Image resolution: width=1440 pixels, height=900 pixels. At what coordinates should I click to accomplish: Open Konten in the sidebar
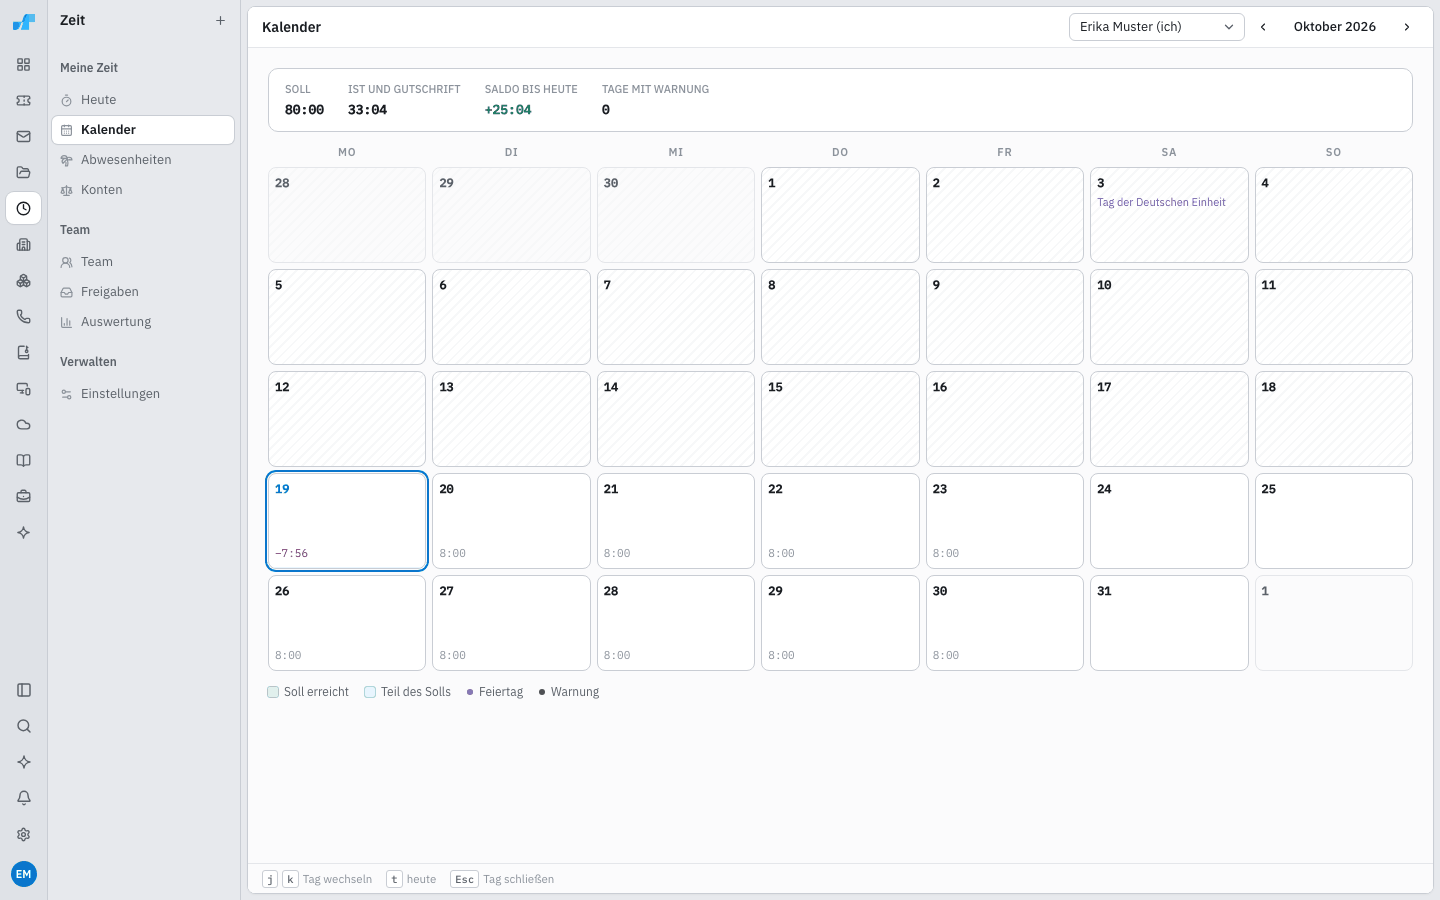(x=143, y=190)
